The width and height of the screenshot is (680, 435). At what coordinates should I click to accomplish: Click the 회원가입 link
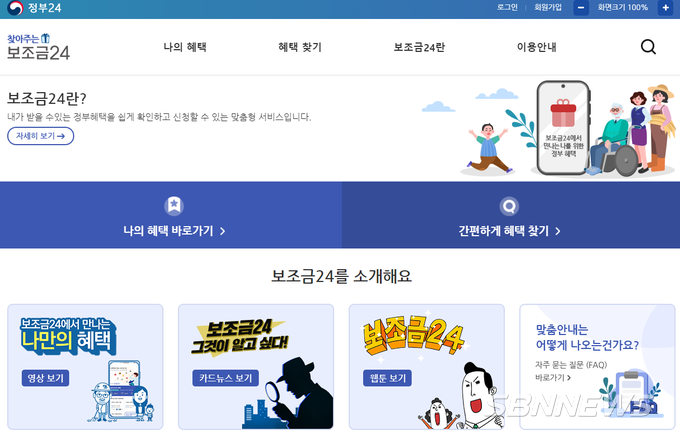point(548,7)
